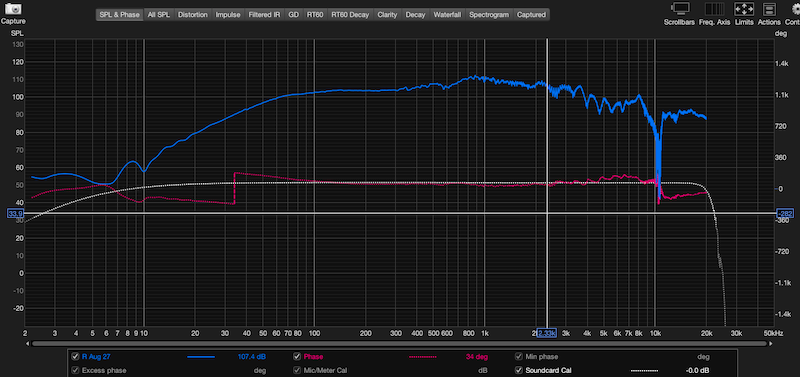
Task: Toggle the Min phase checkbox
Action: tap(519, 357)
